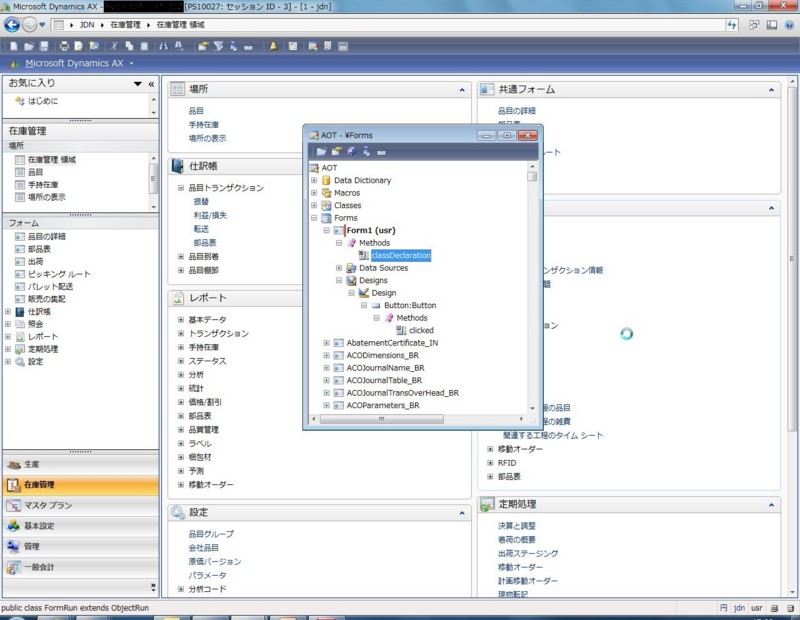This screenshot has width=800, height=620.
Task: Select ACOParameters_BR form in AOT
Action: point(383,405)
